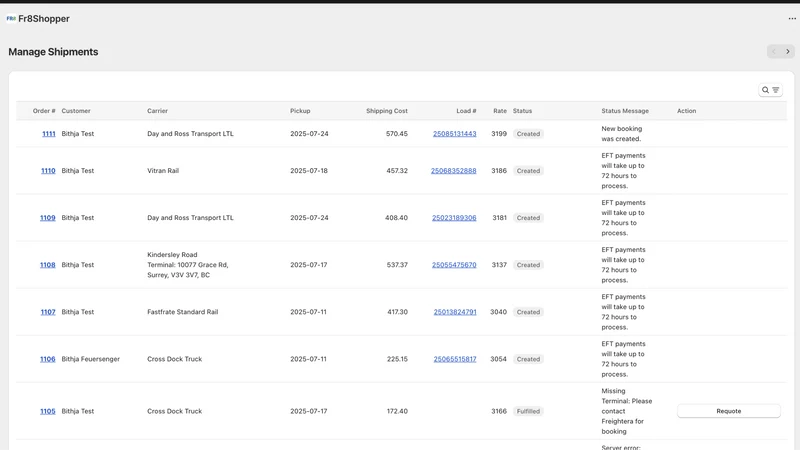Click rate value 3166
The height and width of the screenshot is (450, 800).
click(499, 411)
